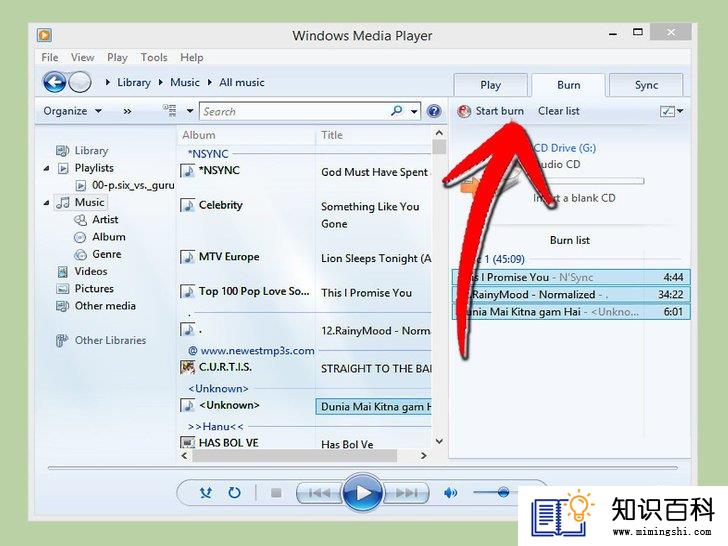
Task: Click Clear list button
Action: pos(559,111)
